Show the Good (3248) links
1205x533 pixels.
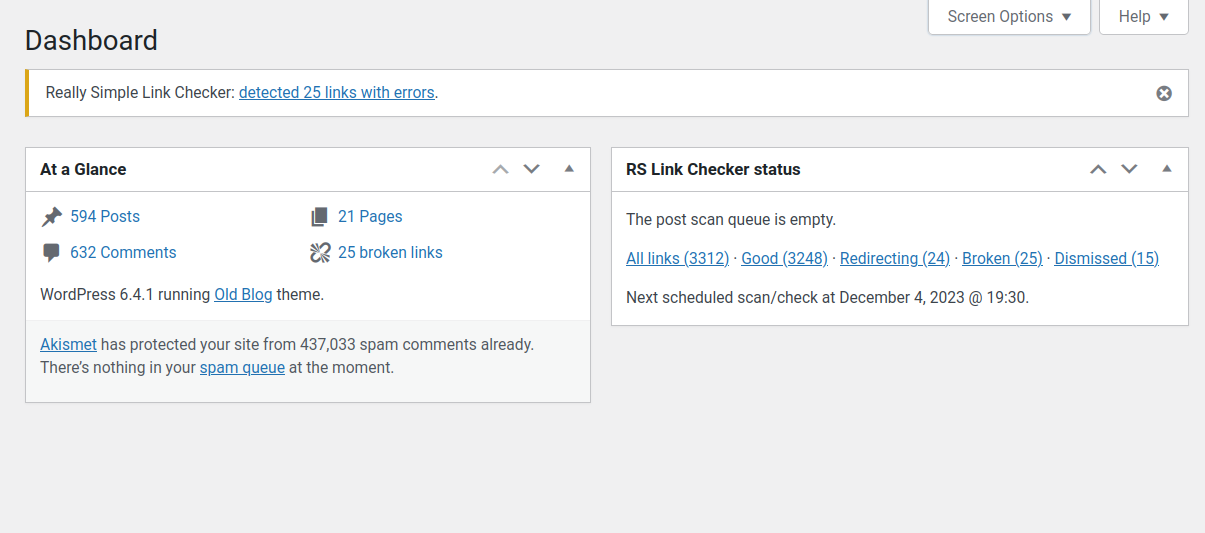pyautogui.click(x=784, y=259)
